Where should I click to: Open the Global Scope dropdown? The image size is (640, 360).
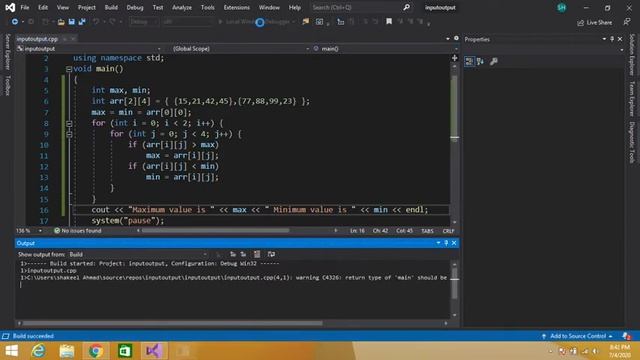pyautogui.click(x=240, y=49)
